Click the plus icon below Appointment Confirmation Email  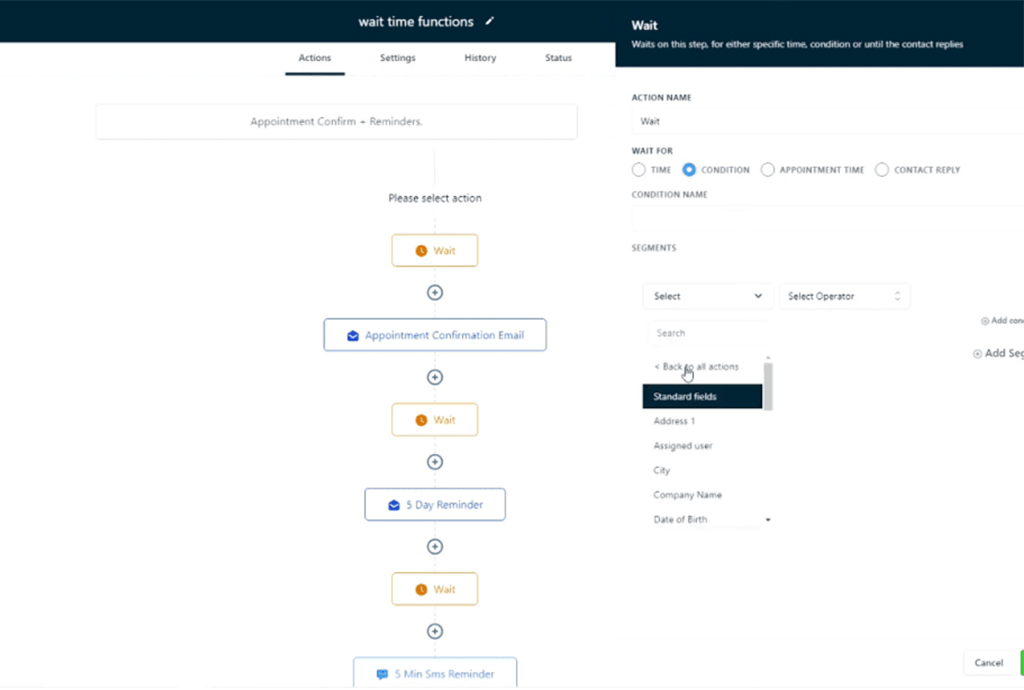[435, 377]
